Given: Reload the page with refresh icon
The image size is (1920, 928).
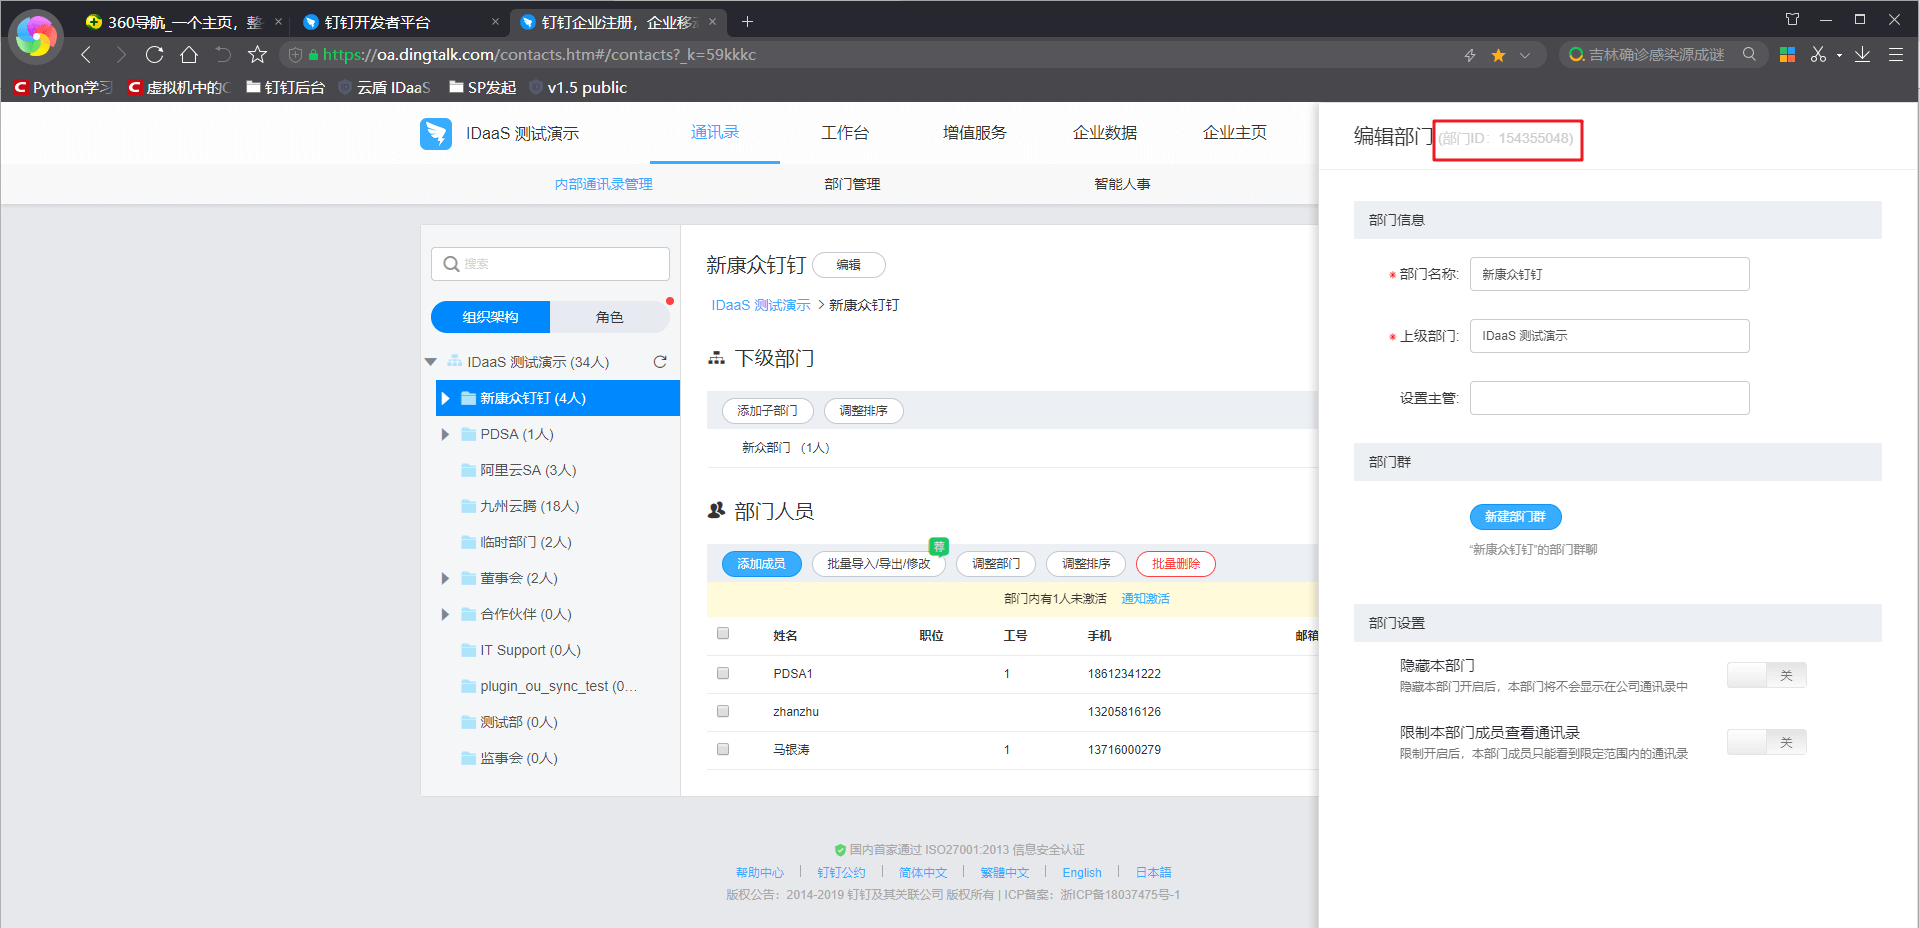Looking at the screenshot, I should coord(154,55).
